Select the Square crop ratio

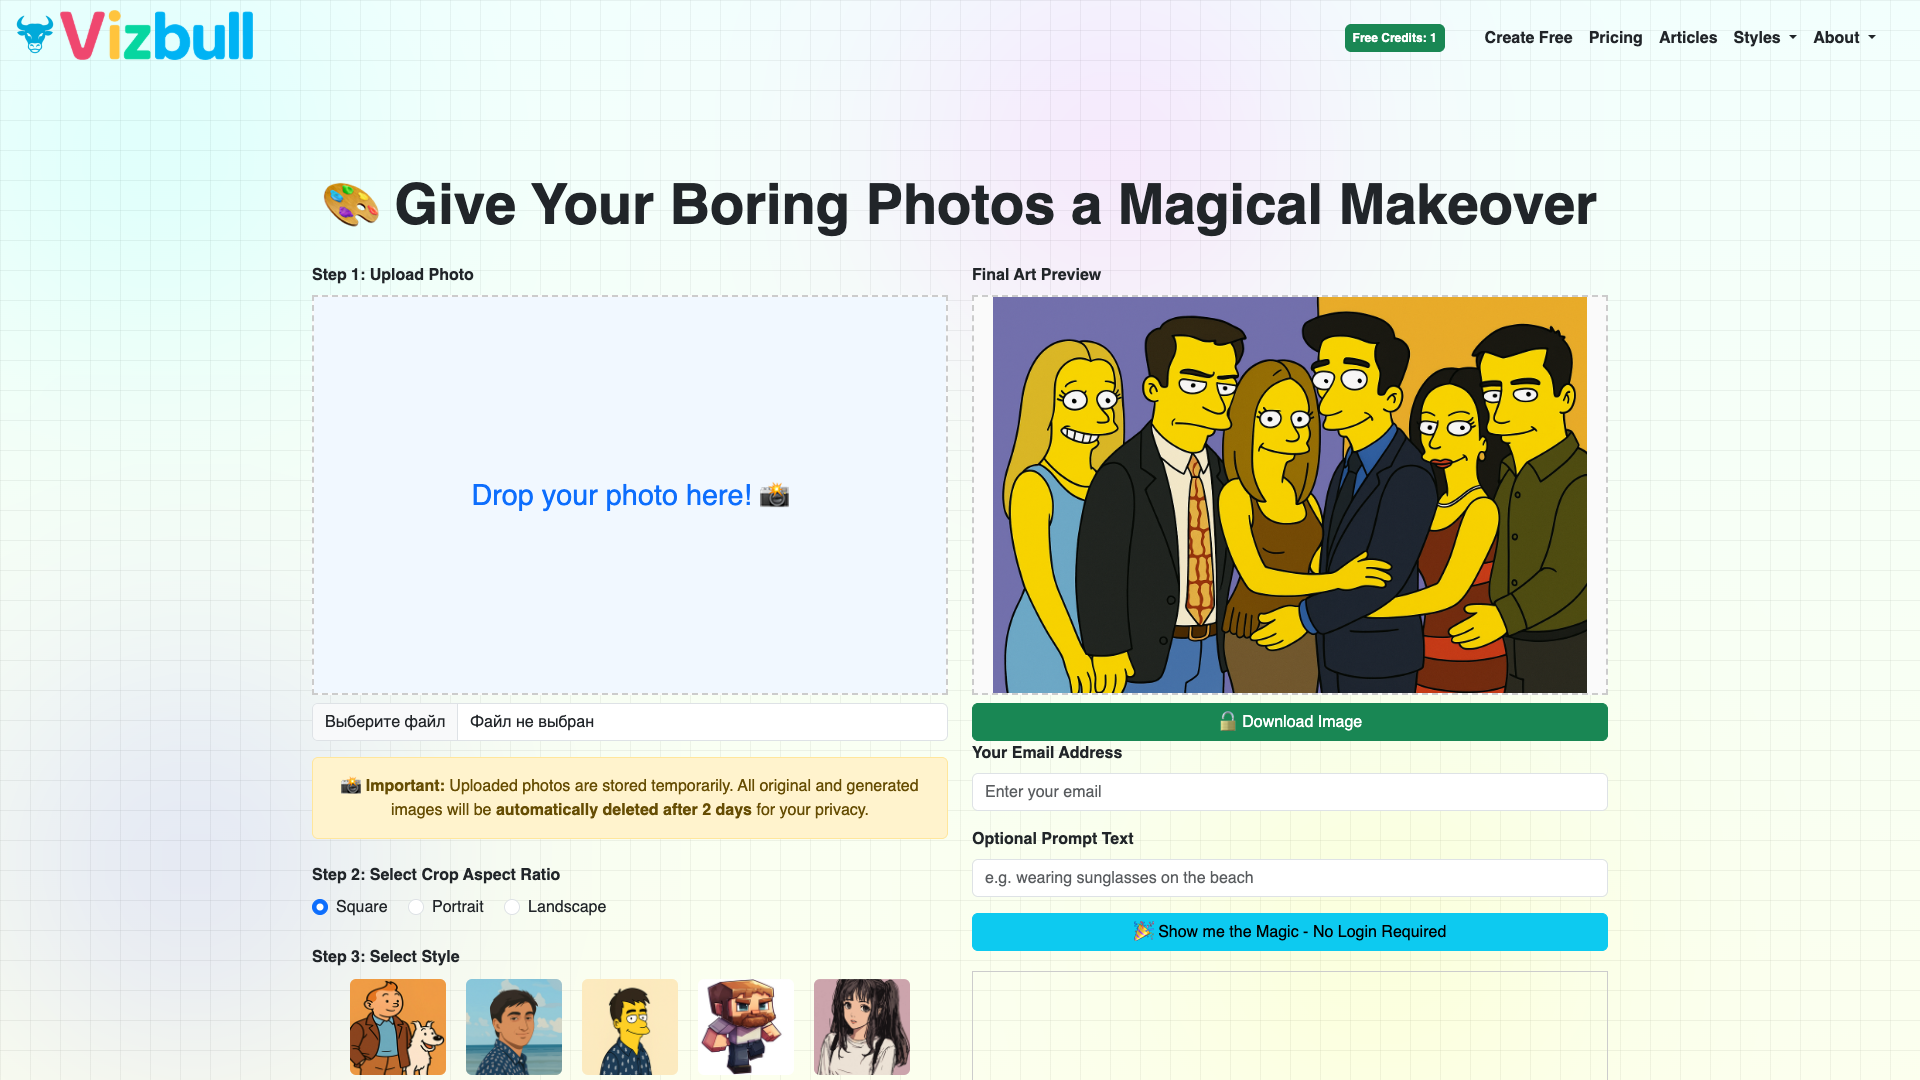pos(320,907)
